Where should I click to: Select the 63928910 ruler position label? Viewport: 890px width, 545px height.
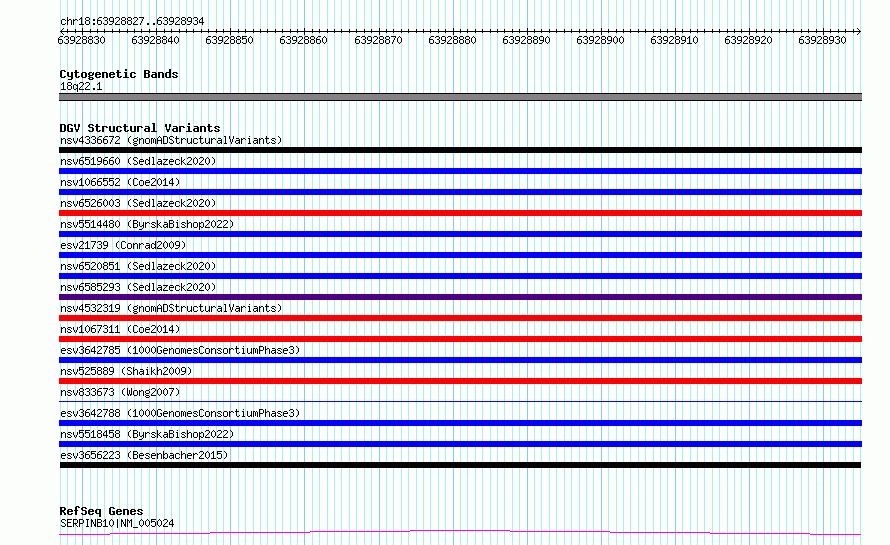pyautogui.click(x=674, y=40)
